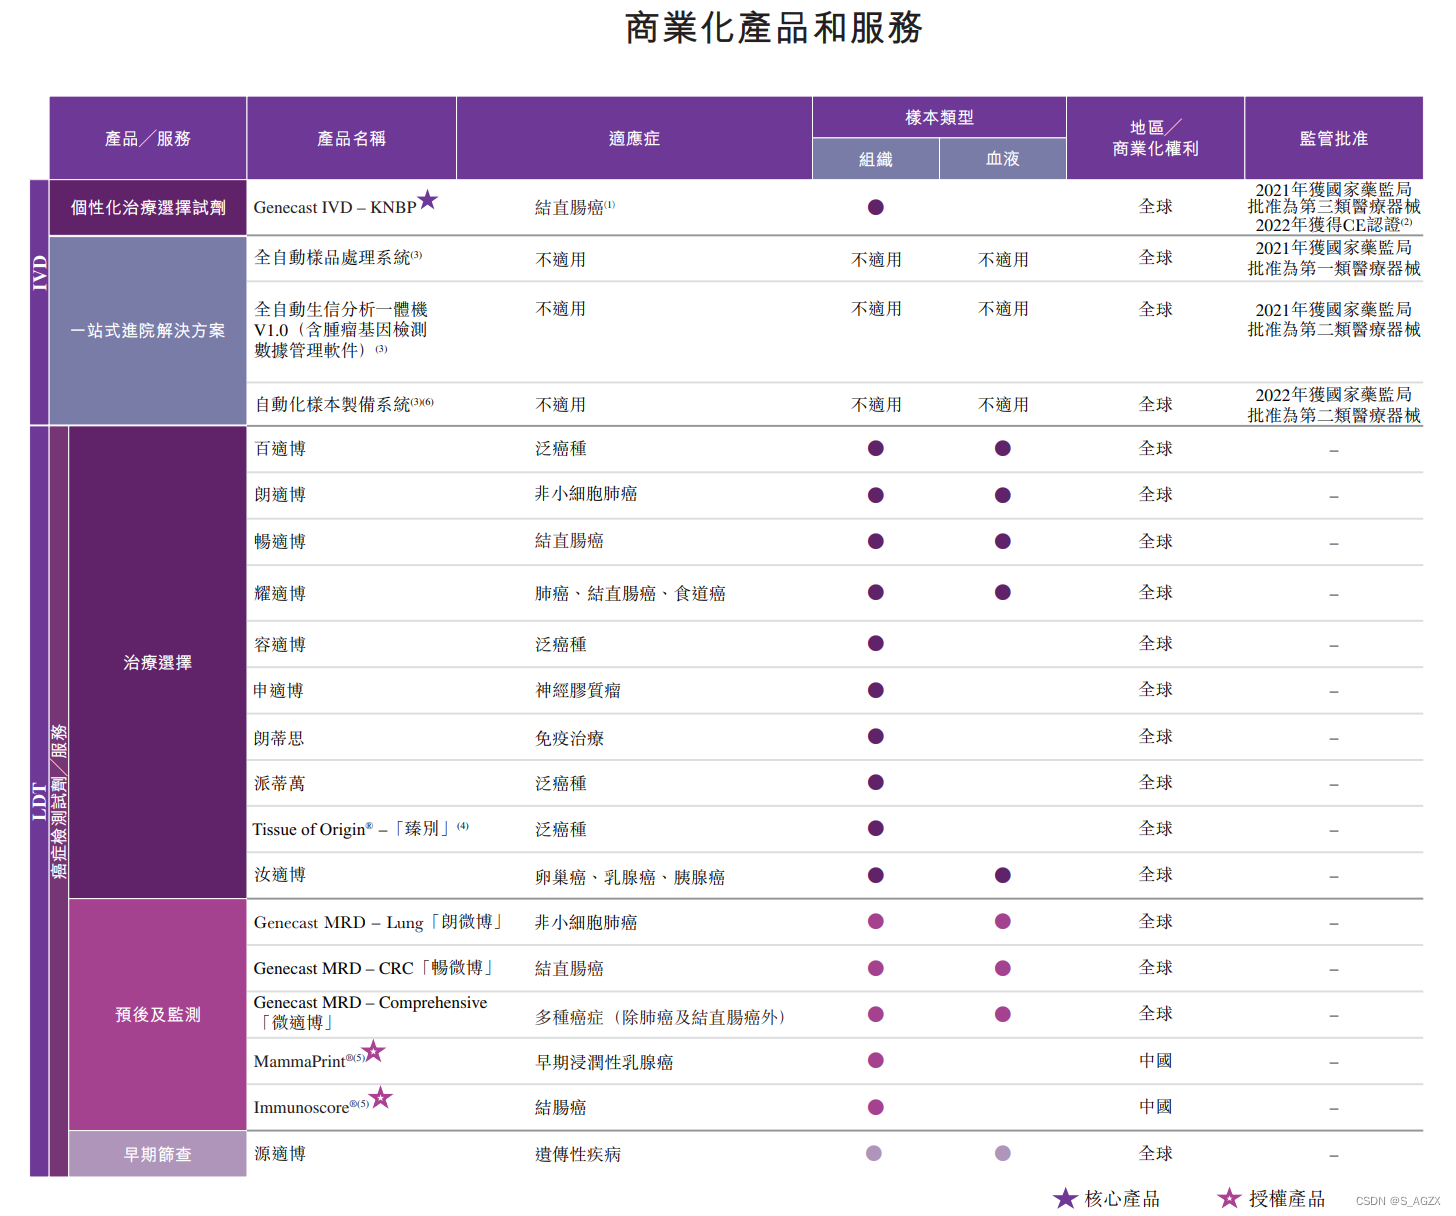Image resolution: width=1456 pixels, height=1216 pixels.
Task: Click indication 肺癌、結直腸癌、食道癌
Action: 630,593
